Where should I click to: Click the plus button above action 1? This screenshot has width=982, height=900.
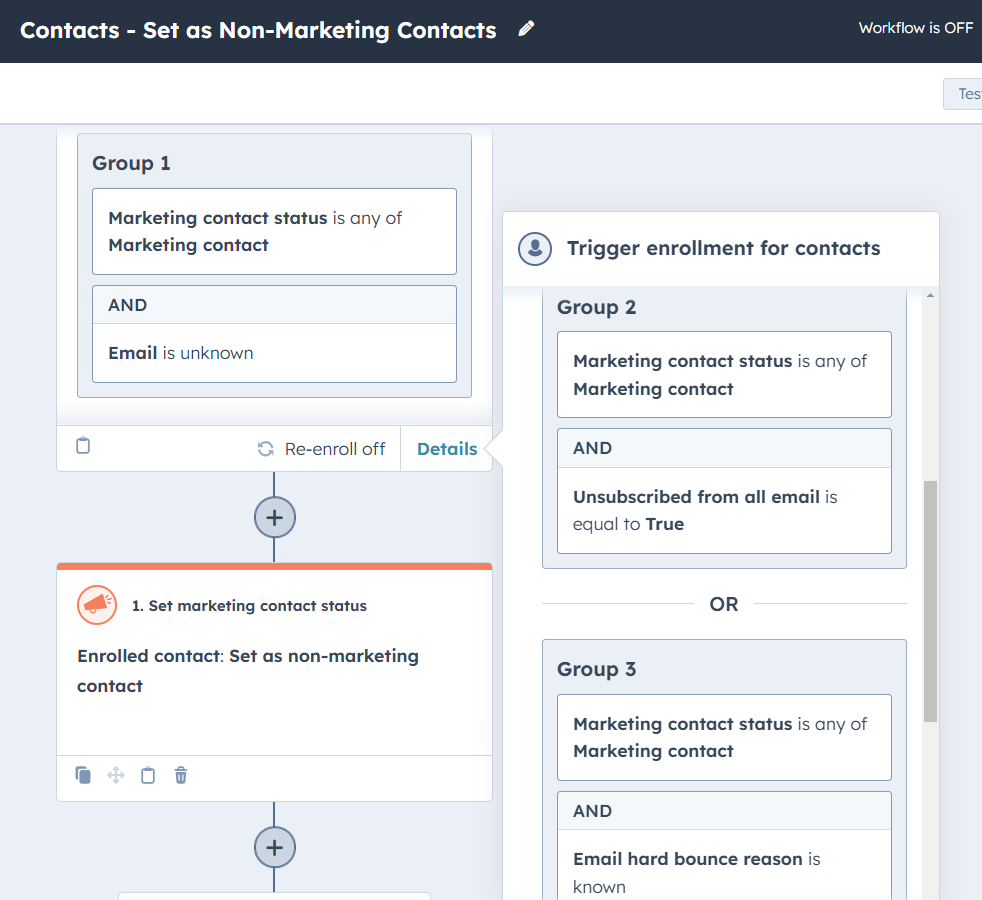click(x=274, y=517)
